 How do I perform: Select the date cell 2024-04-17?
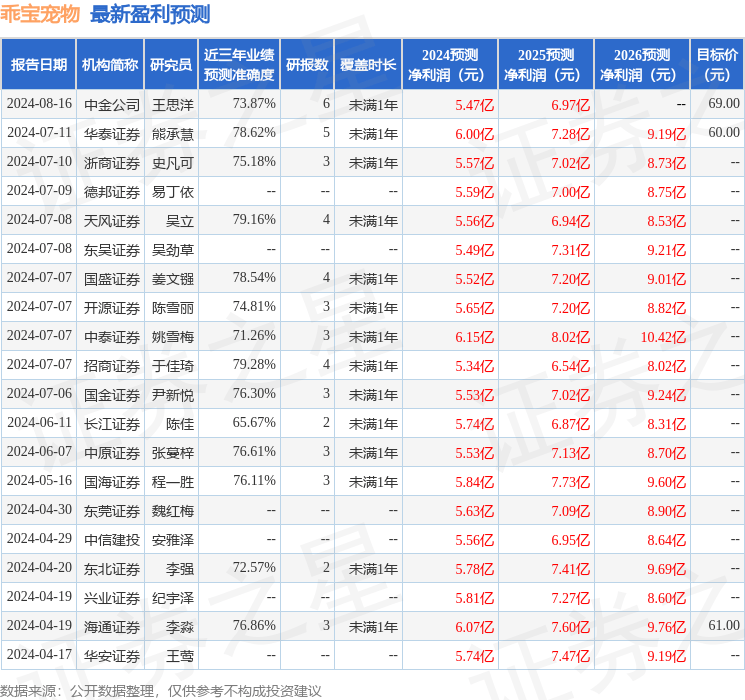(39, 654)
